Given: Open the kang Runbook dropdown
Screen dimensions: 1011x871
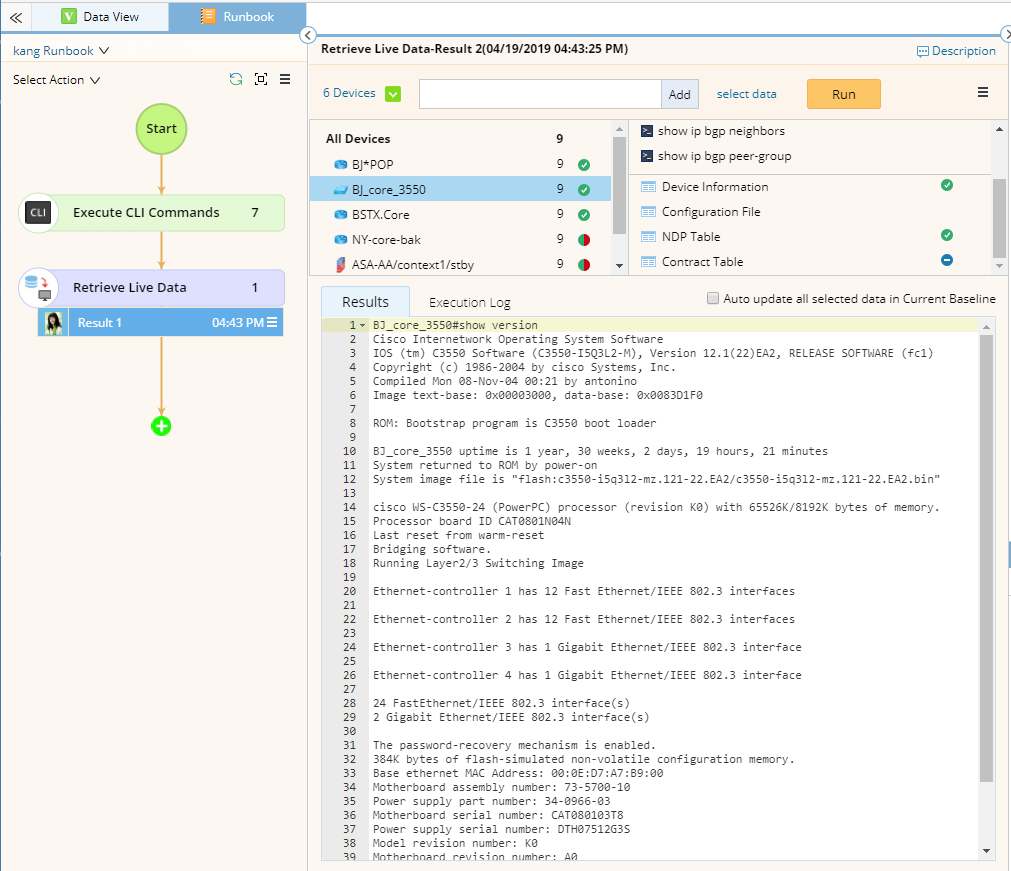Looking at the screenshot, I should 61,50.
